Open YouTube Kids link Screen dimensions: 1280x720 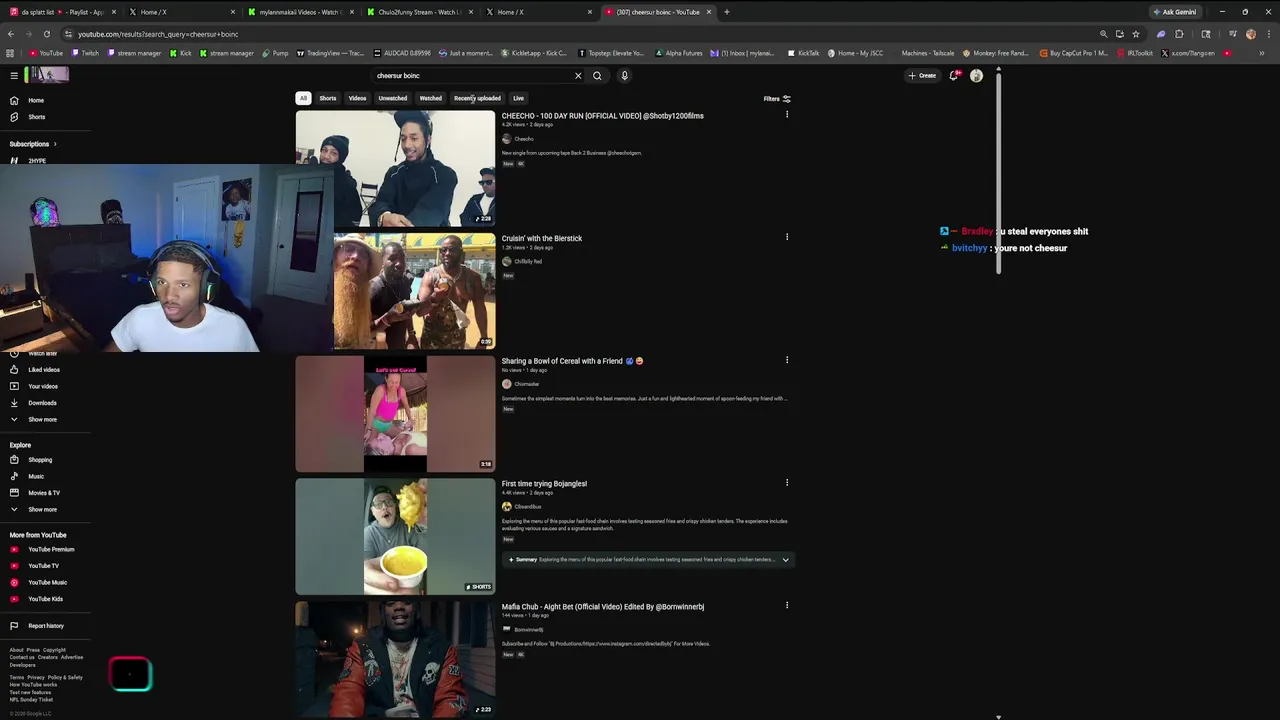point(45,599)
